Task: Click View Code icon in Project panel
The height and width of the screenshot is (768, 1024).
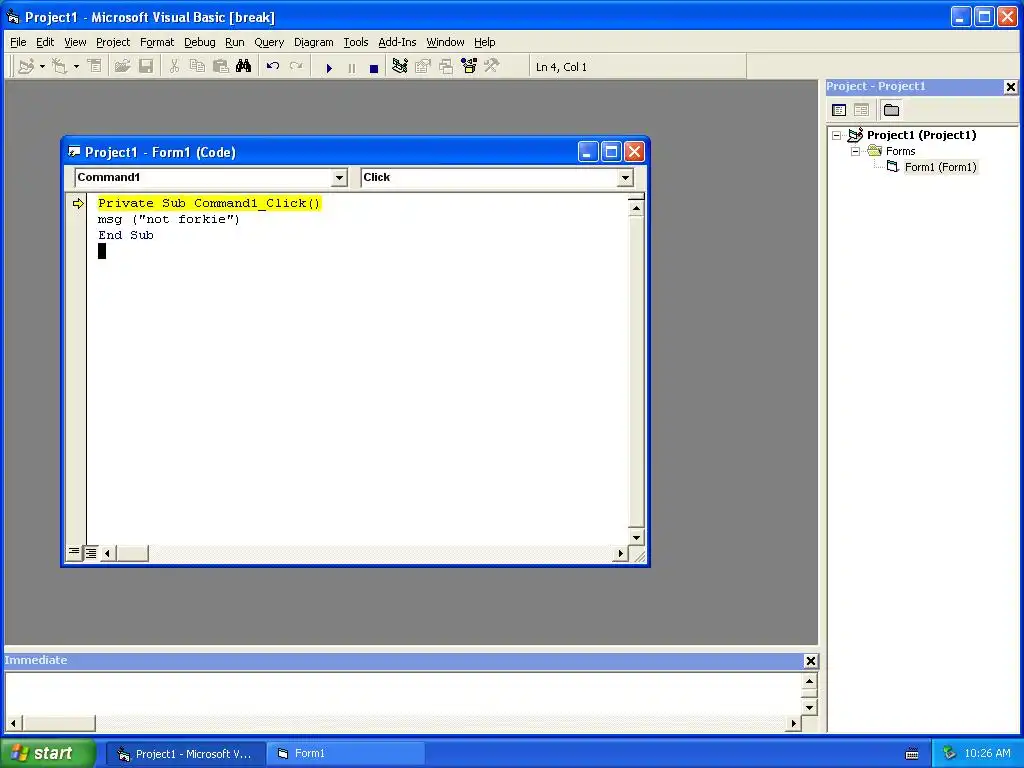Action: click(839, 110)
